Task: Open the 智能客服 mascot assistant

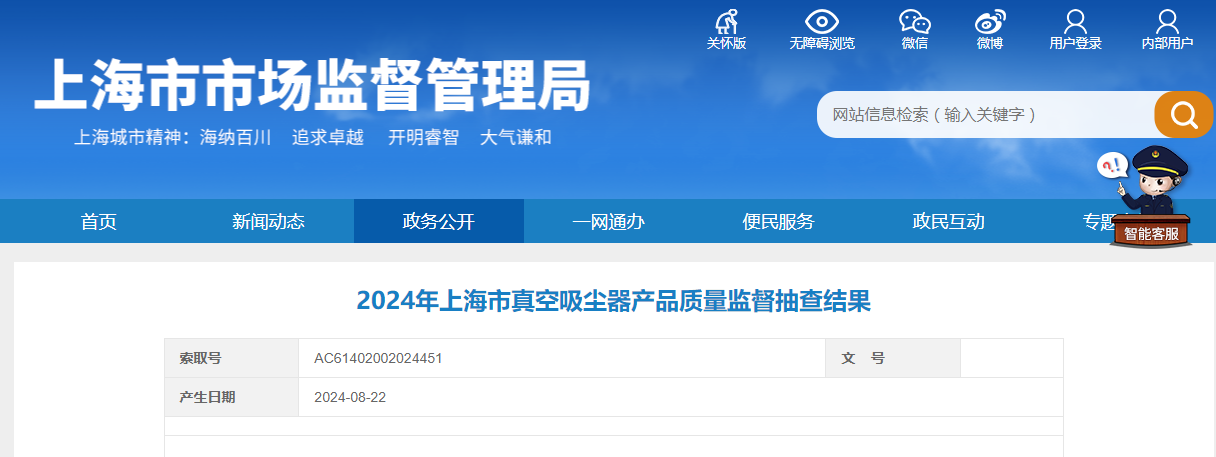Action: click(1150, 197)
